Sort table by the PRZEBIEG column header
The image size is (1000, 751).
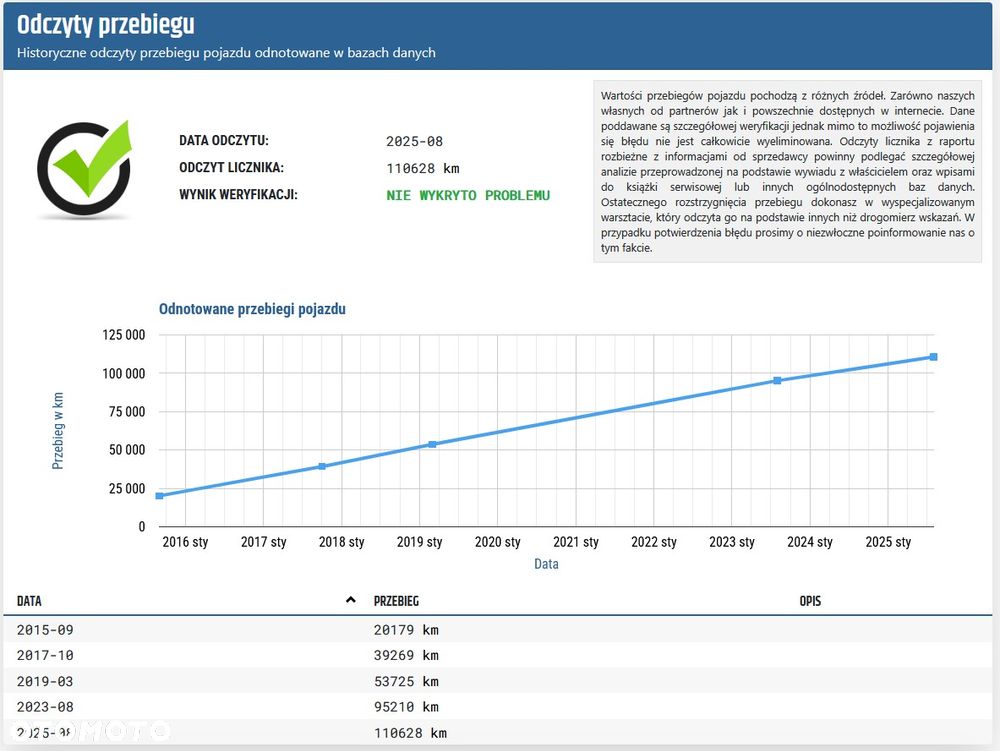(396, 601)
